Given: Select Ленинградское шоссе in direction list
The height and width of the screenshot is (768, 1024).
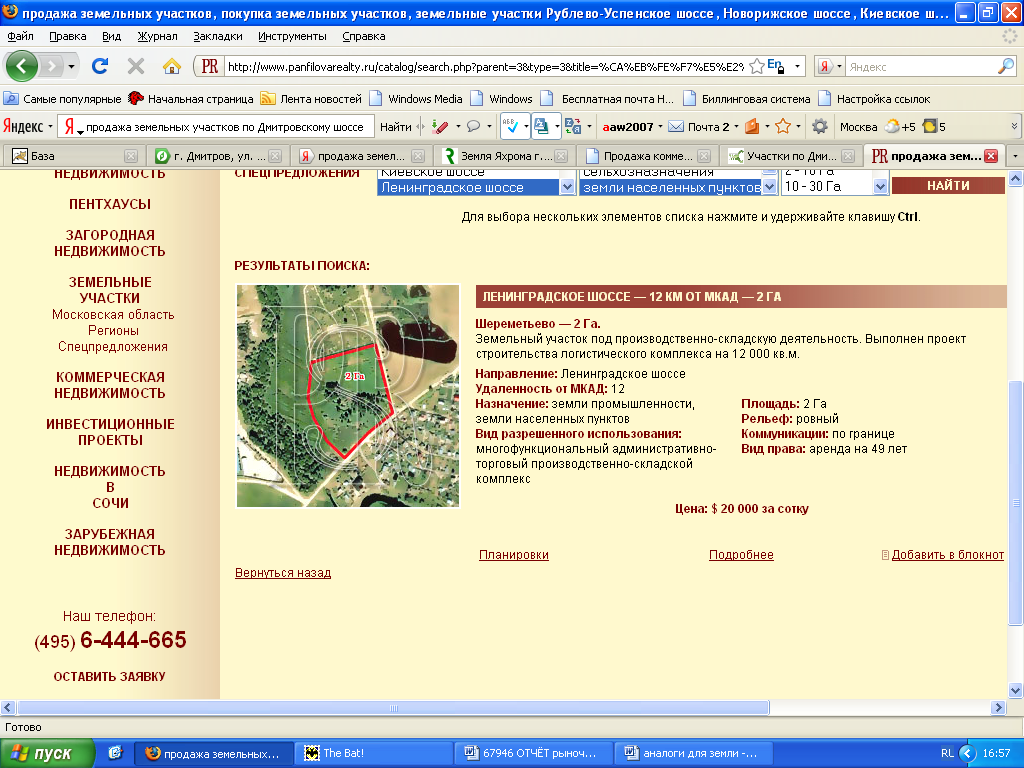Looking at the screenshot, I should pos(468,187).
